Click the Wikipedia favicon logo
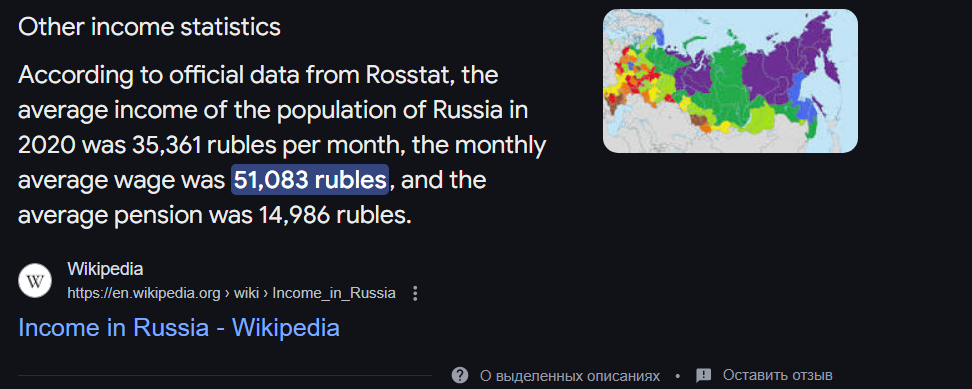This screenshot has height=389, width=972. [x=35, y=281]
